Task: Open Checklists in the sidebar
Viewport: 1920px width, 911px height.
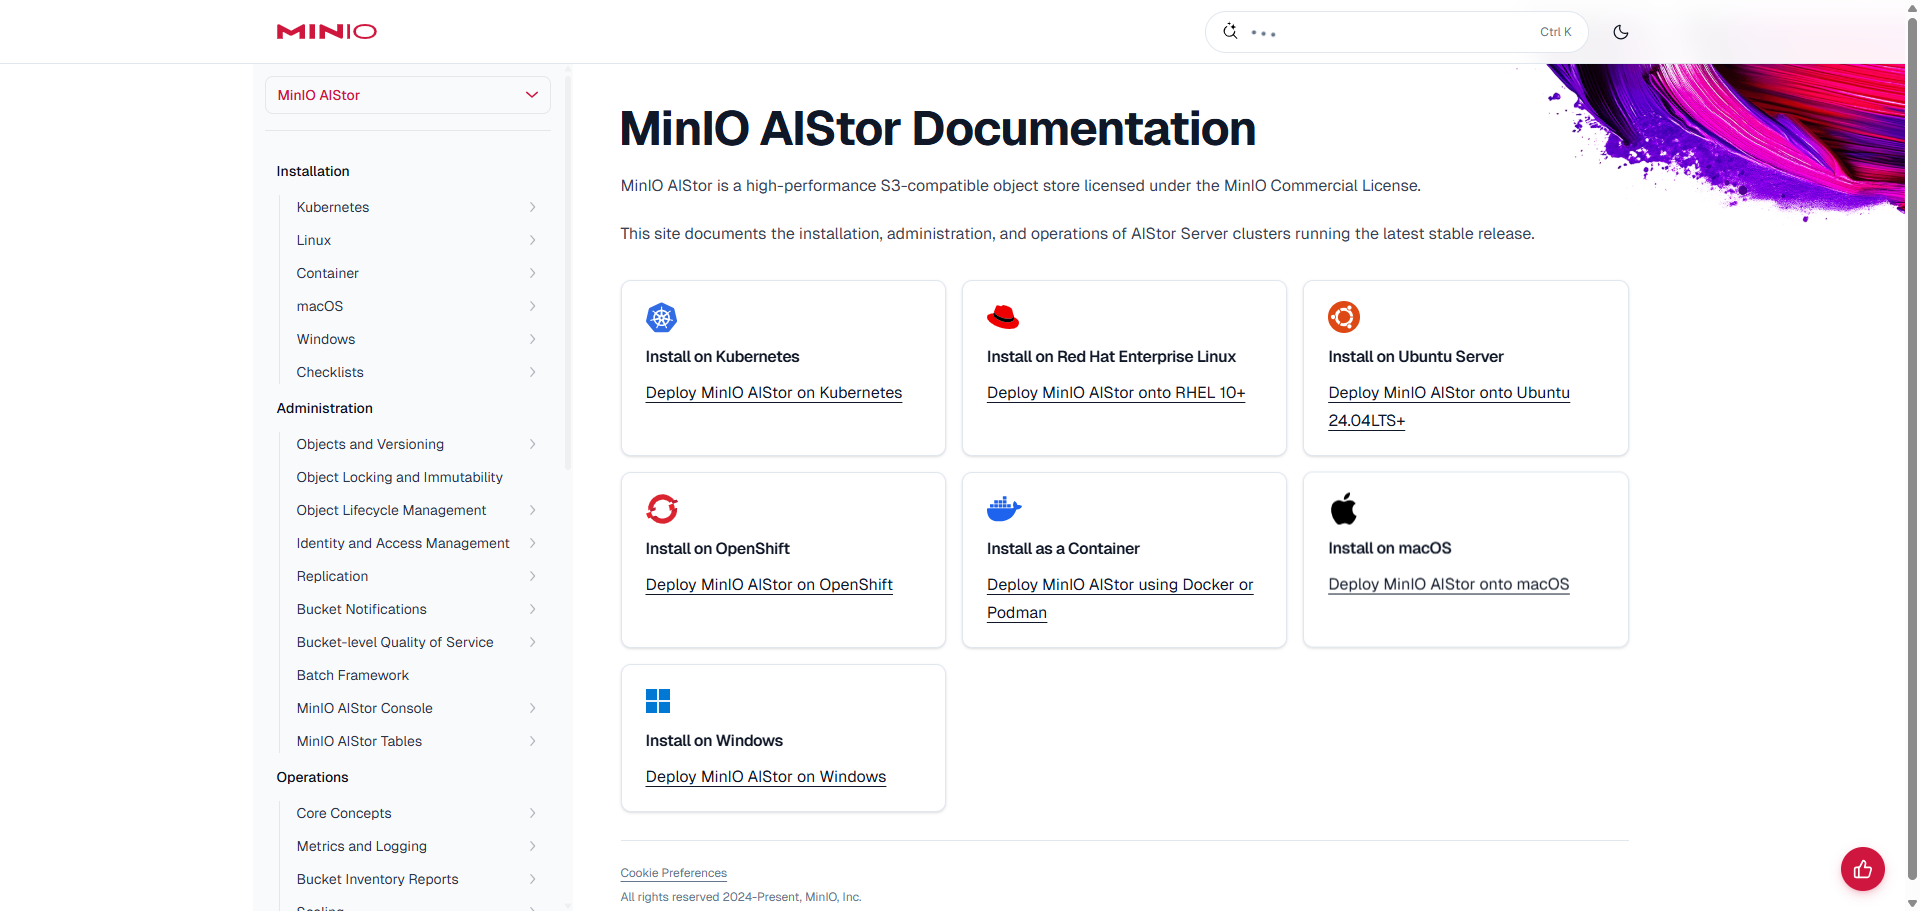Action: [x=330, y=372]
